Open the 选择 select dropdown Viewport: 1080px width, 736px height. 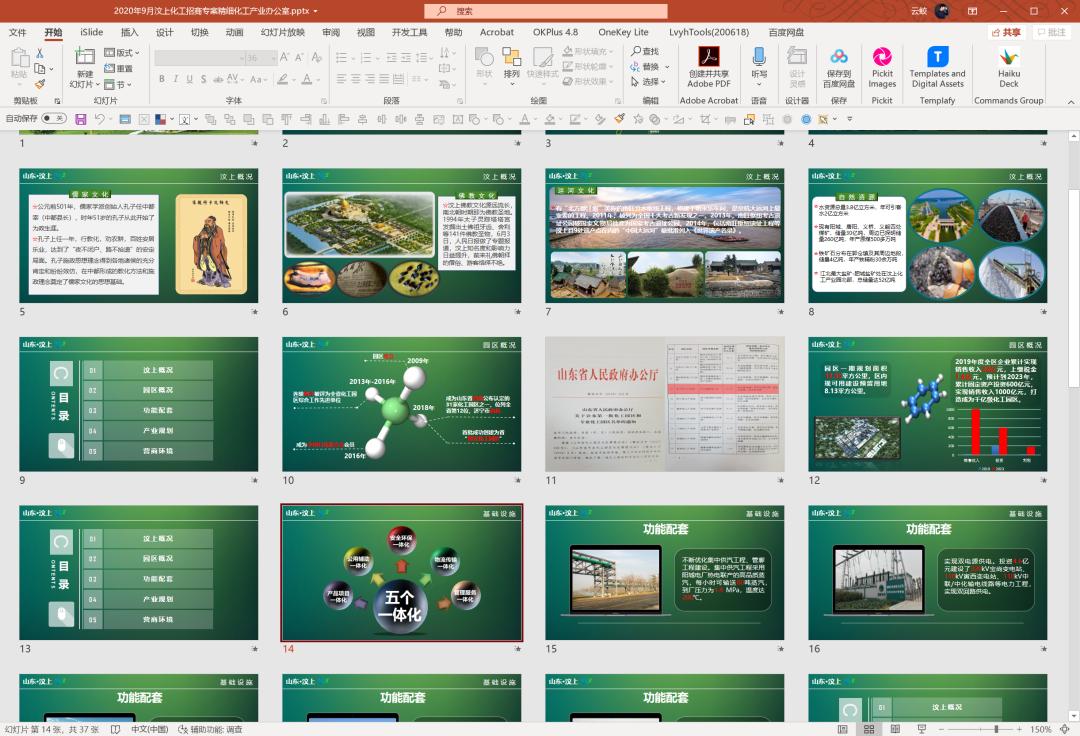(651, 82)
